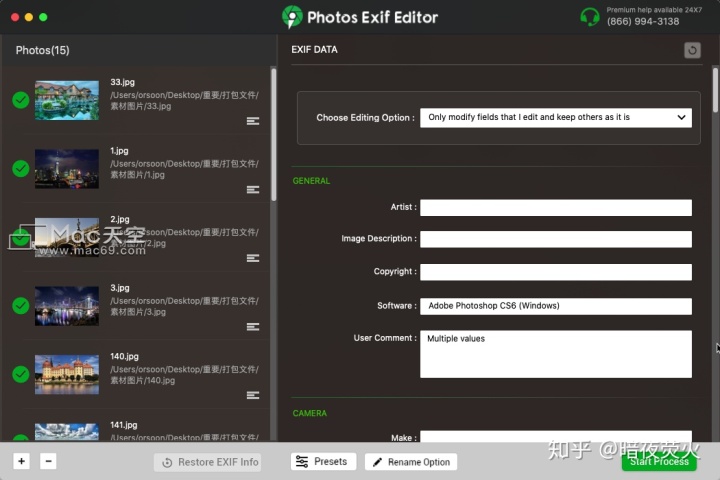Click the 3.jpg file name
This screenshot has width=720, height=480.
(x=120, y=288)
